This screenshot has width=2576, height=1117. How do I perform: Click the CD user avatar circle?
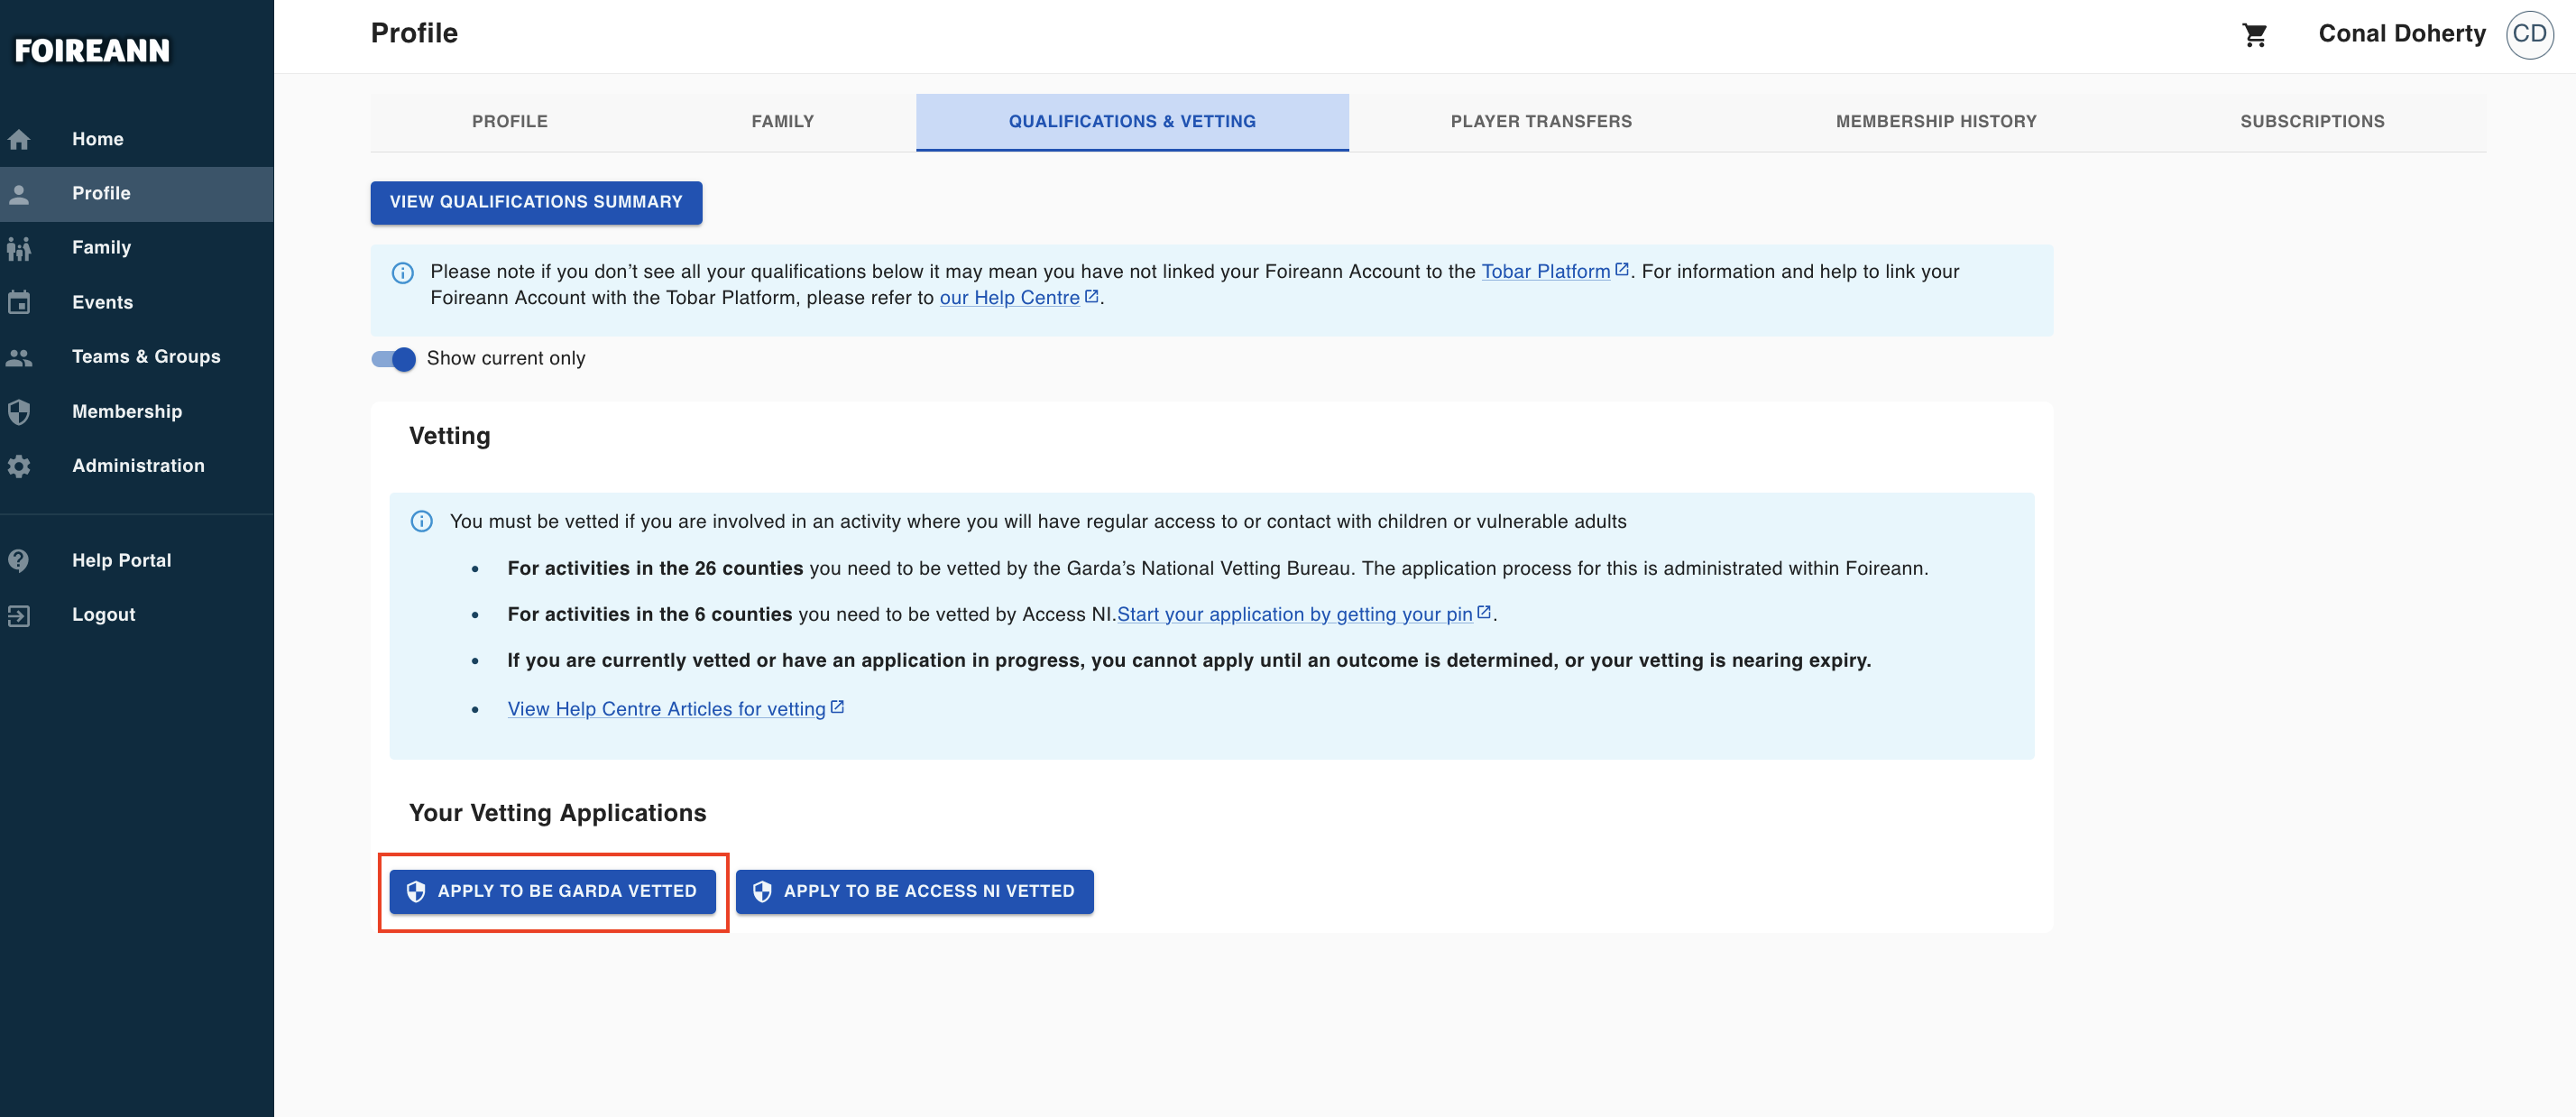tap(2528, 35)
